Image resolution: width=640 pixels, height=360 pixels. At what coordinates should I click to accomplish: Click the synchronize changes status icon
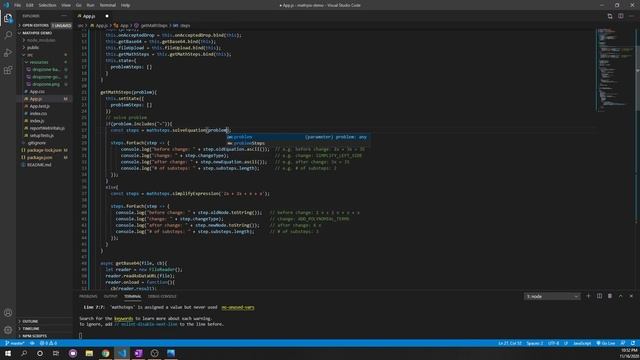[x=32, y=343]
